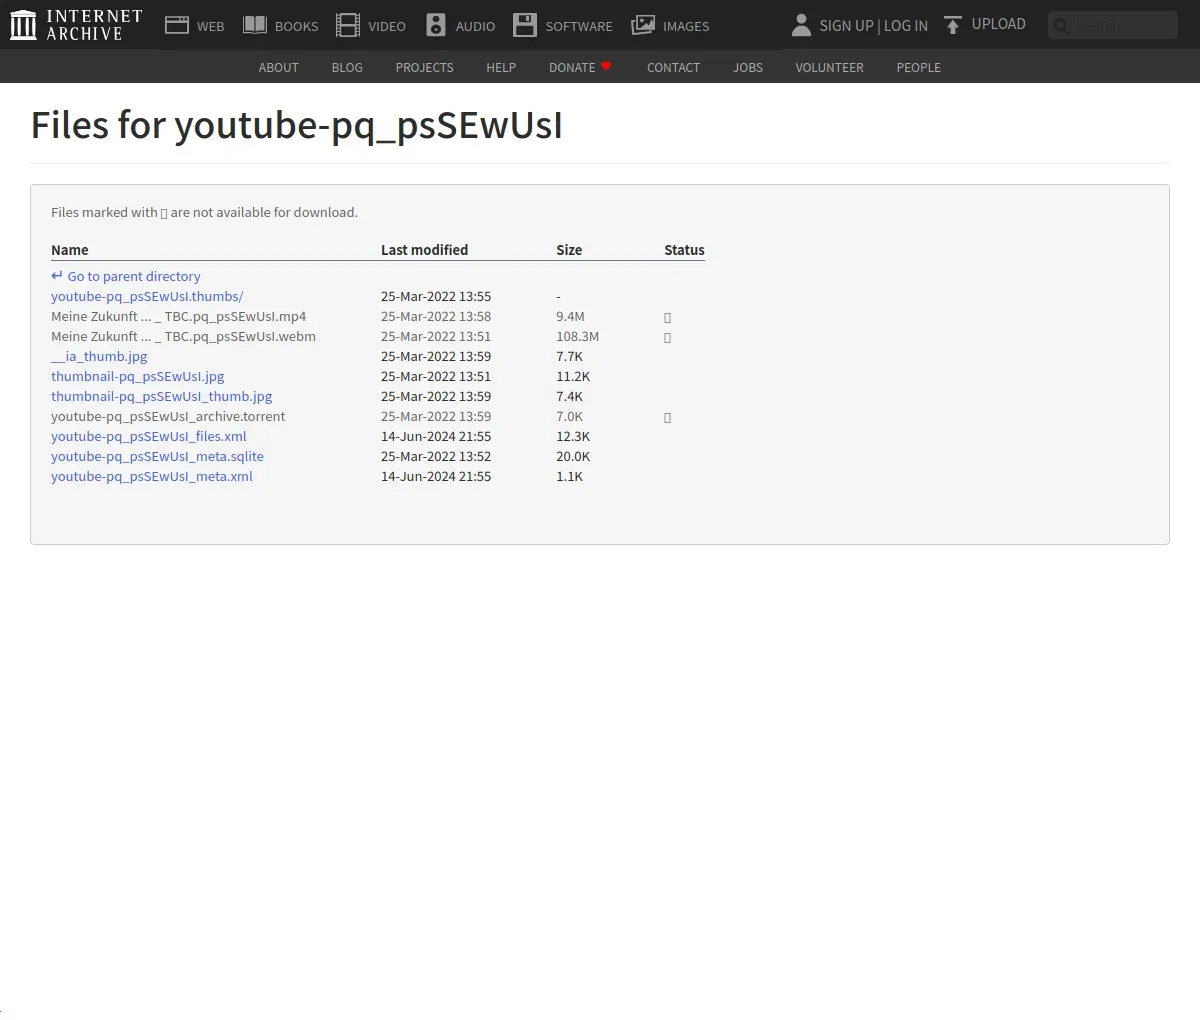The image size is (1200, 1020).
Task: Click the Software floppy disk icon
Action: pyautogui.click(x=525, y=25)
